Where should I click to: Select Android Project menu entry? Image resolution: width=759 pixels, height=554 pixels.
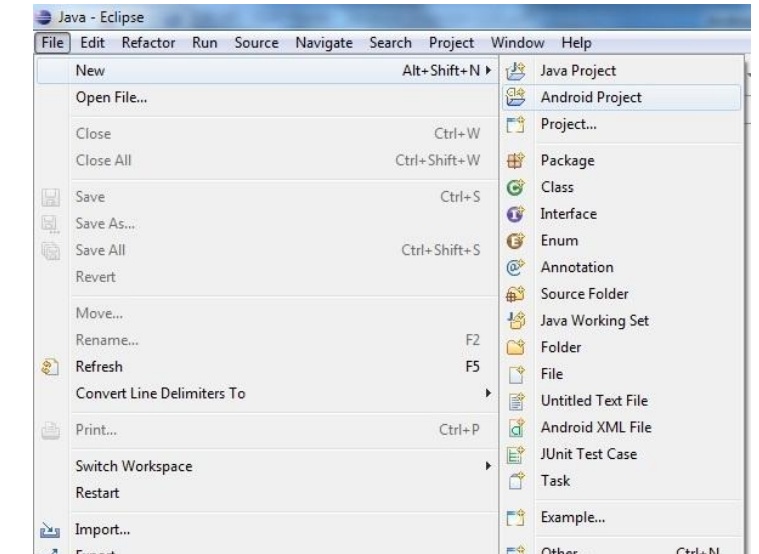(x=622, y=97)
